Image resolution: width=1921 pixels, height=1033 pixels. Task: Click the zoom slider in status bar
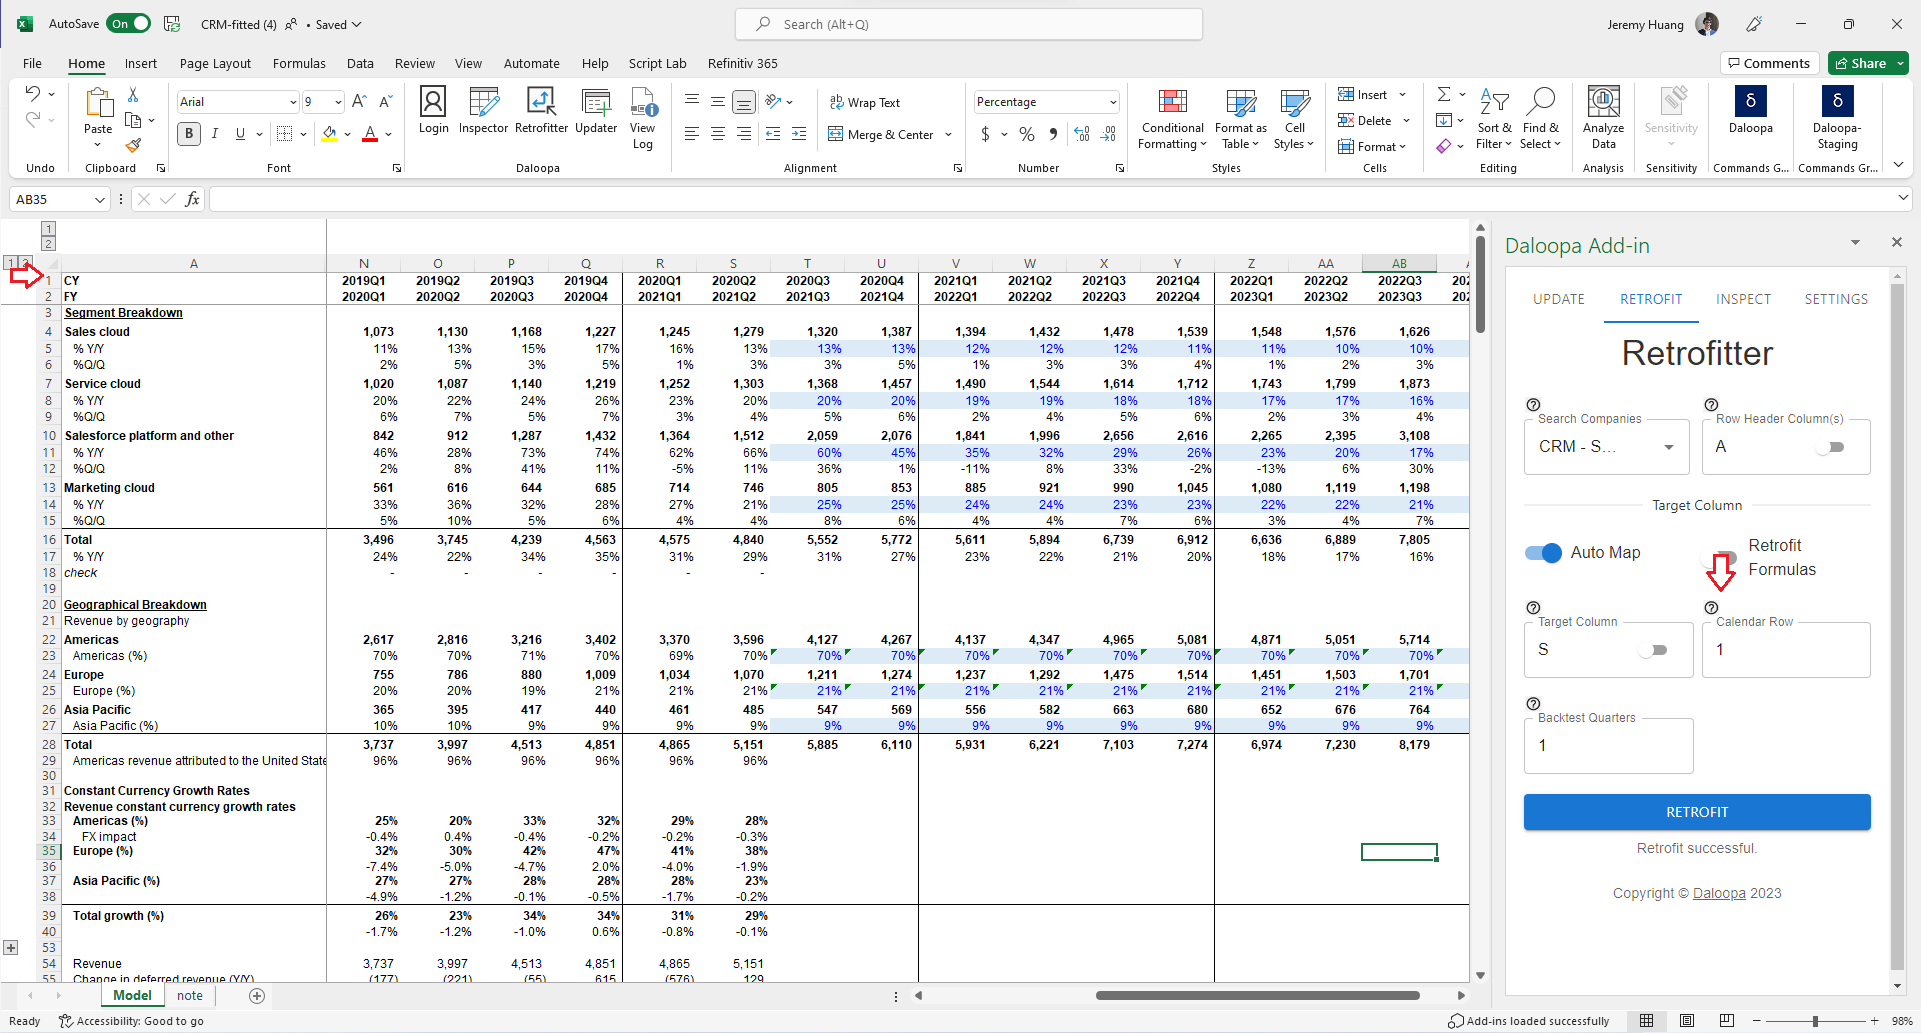pos(1815,1021)
